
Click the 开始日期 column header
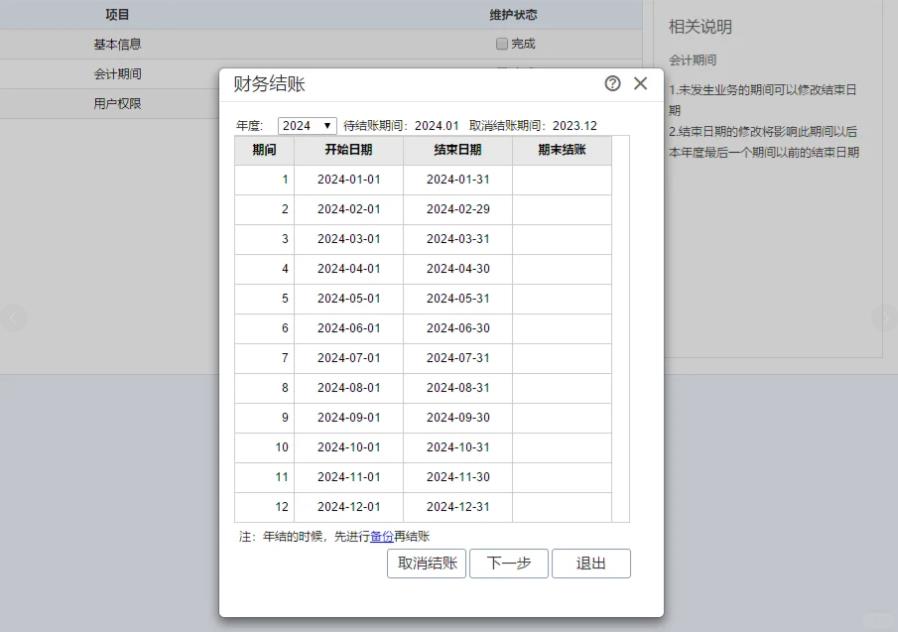pos(348,150)
